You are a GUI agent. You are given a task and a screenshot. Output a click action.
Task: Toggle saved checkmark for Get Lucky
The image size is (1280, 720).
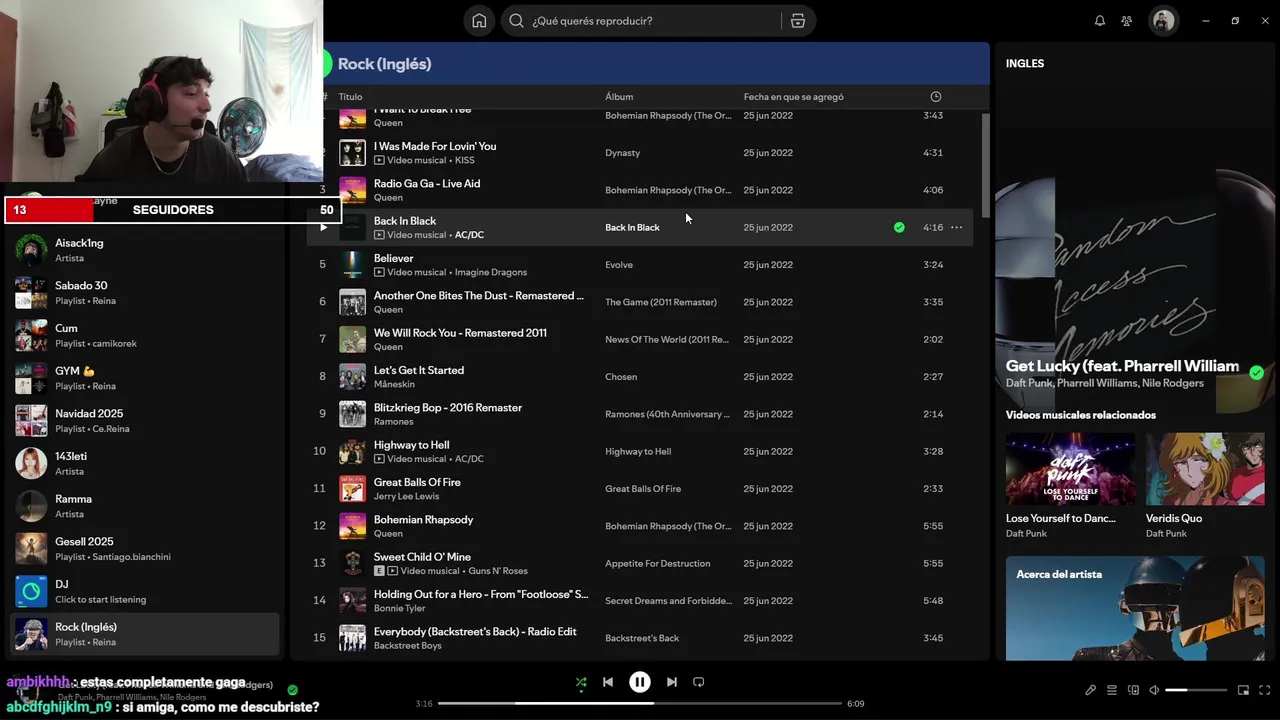(1257, 373)
